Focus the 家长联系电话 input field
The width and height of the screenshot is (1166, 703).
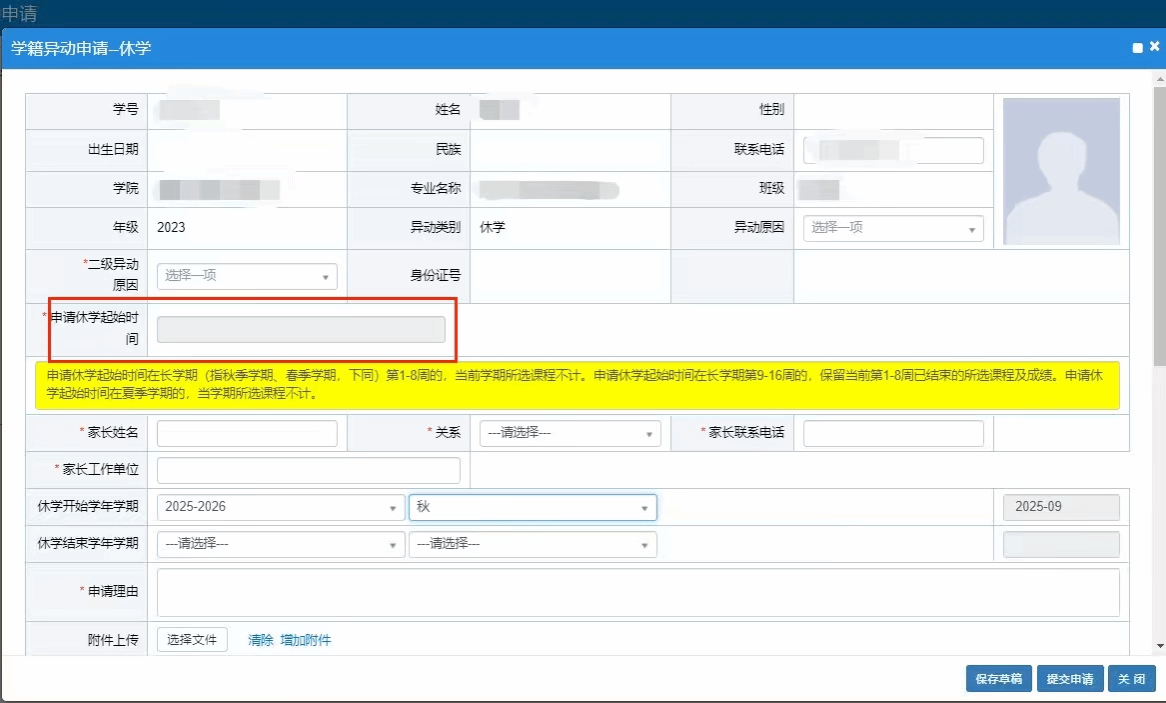[x=893, y=433]
